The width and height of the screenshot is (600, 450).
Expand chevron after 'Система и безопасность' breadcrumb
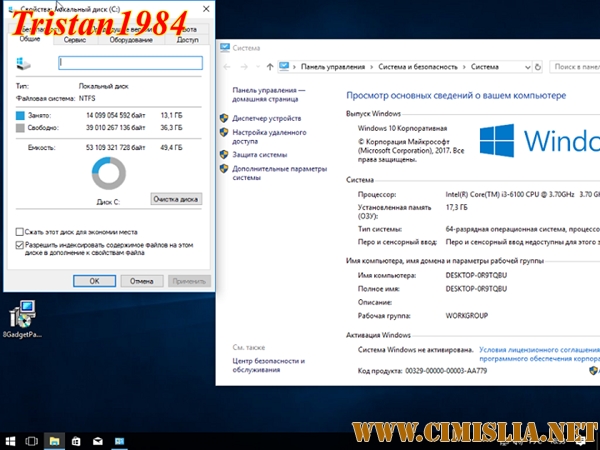click(x=465, y=67)
